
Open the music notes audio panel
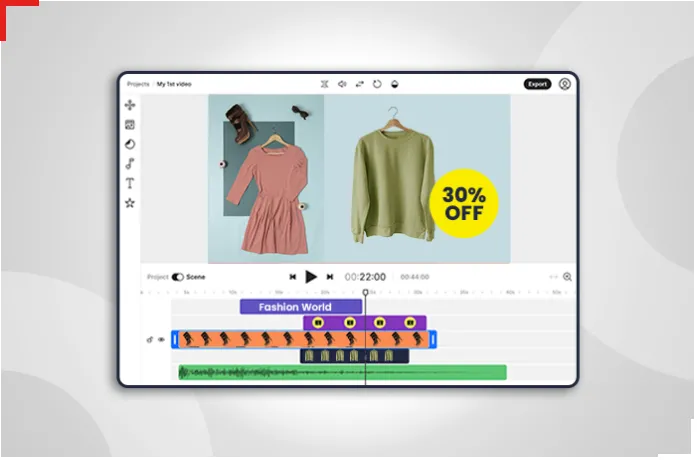[x=129, y=163]
